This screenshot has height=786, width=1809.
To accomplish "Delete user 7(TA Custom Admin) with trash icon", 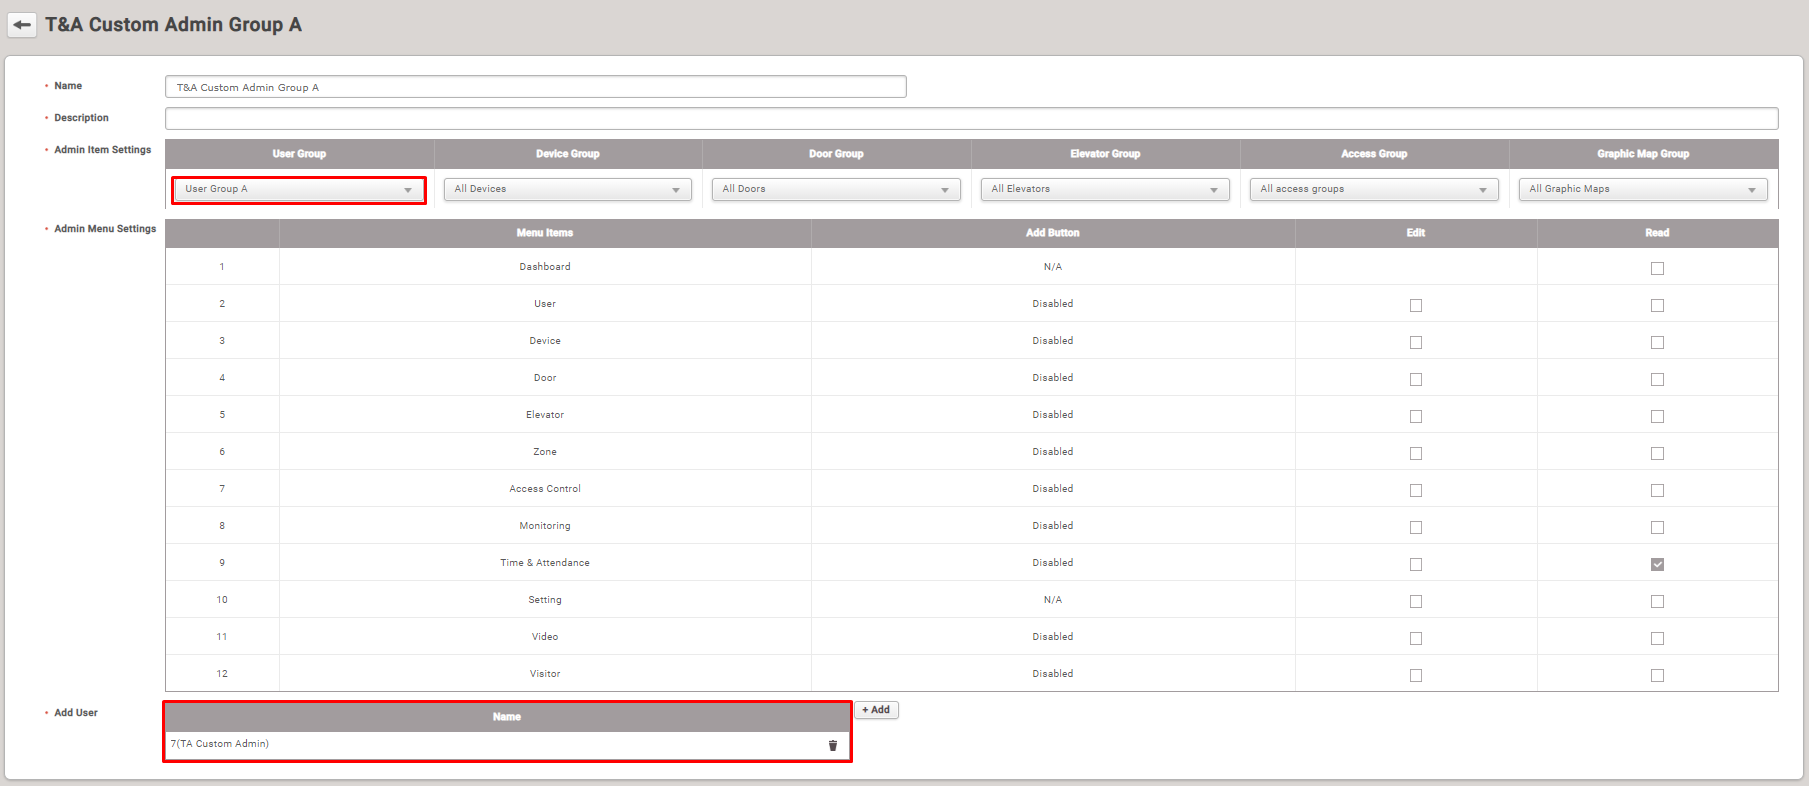I will (832, 745).
